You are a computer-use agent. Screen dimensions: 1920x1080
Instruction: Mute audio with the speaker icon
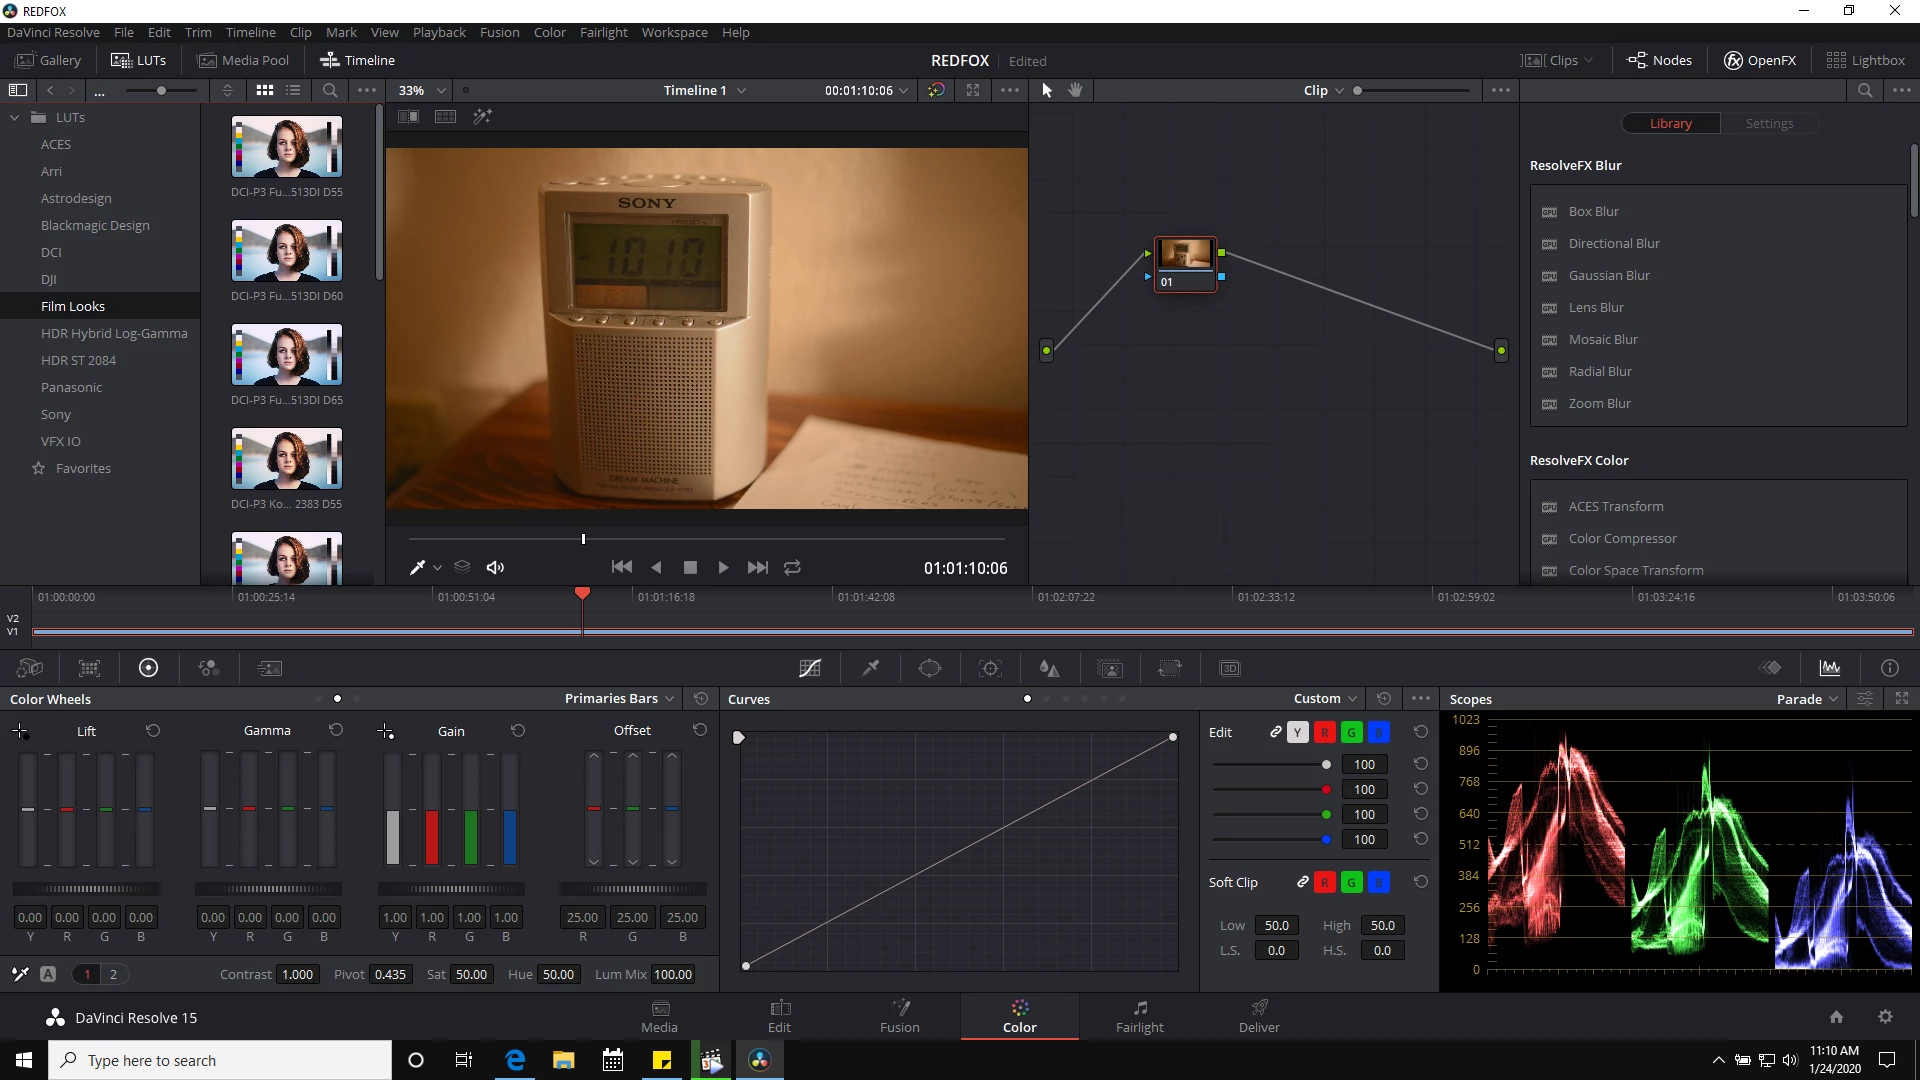pos(495,567)
